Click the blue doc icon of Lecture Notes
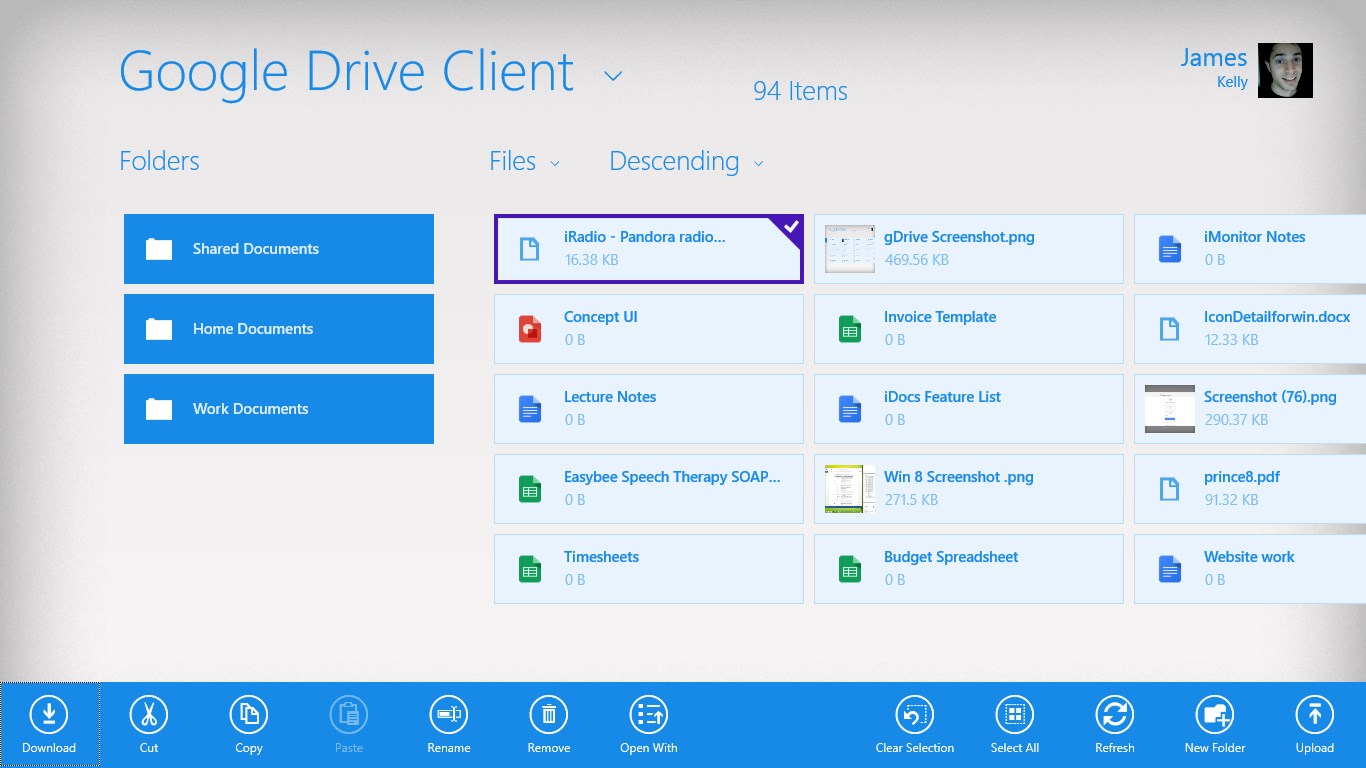The width and height of the screenshot is (1366, 768). (x=530, y=409)
